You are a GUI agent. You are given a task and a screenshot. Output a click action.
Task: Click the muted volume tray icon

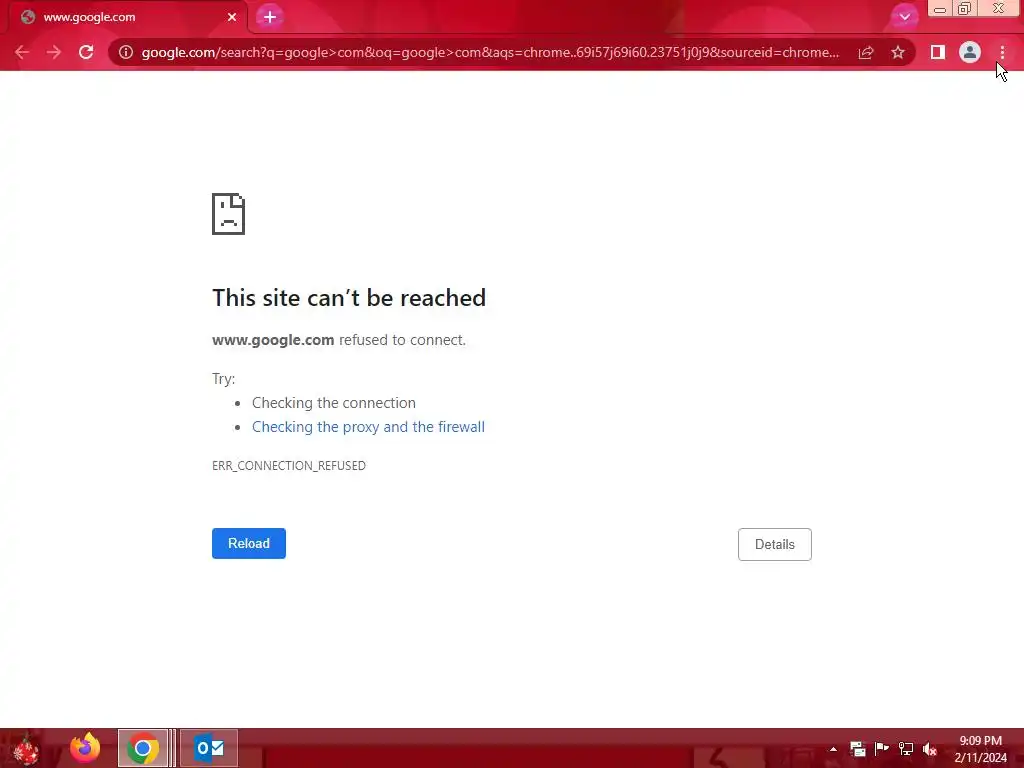[930, 749]
